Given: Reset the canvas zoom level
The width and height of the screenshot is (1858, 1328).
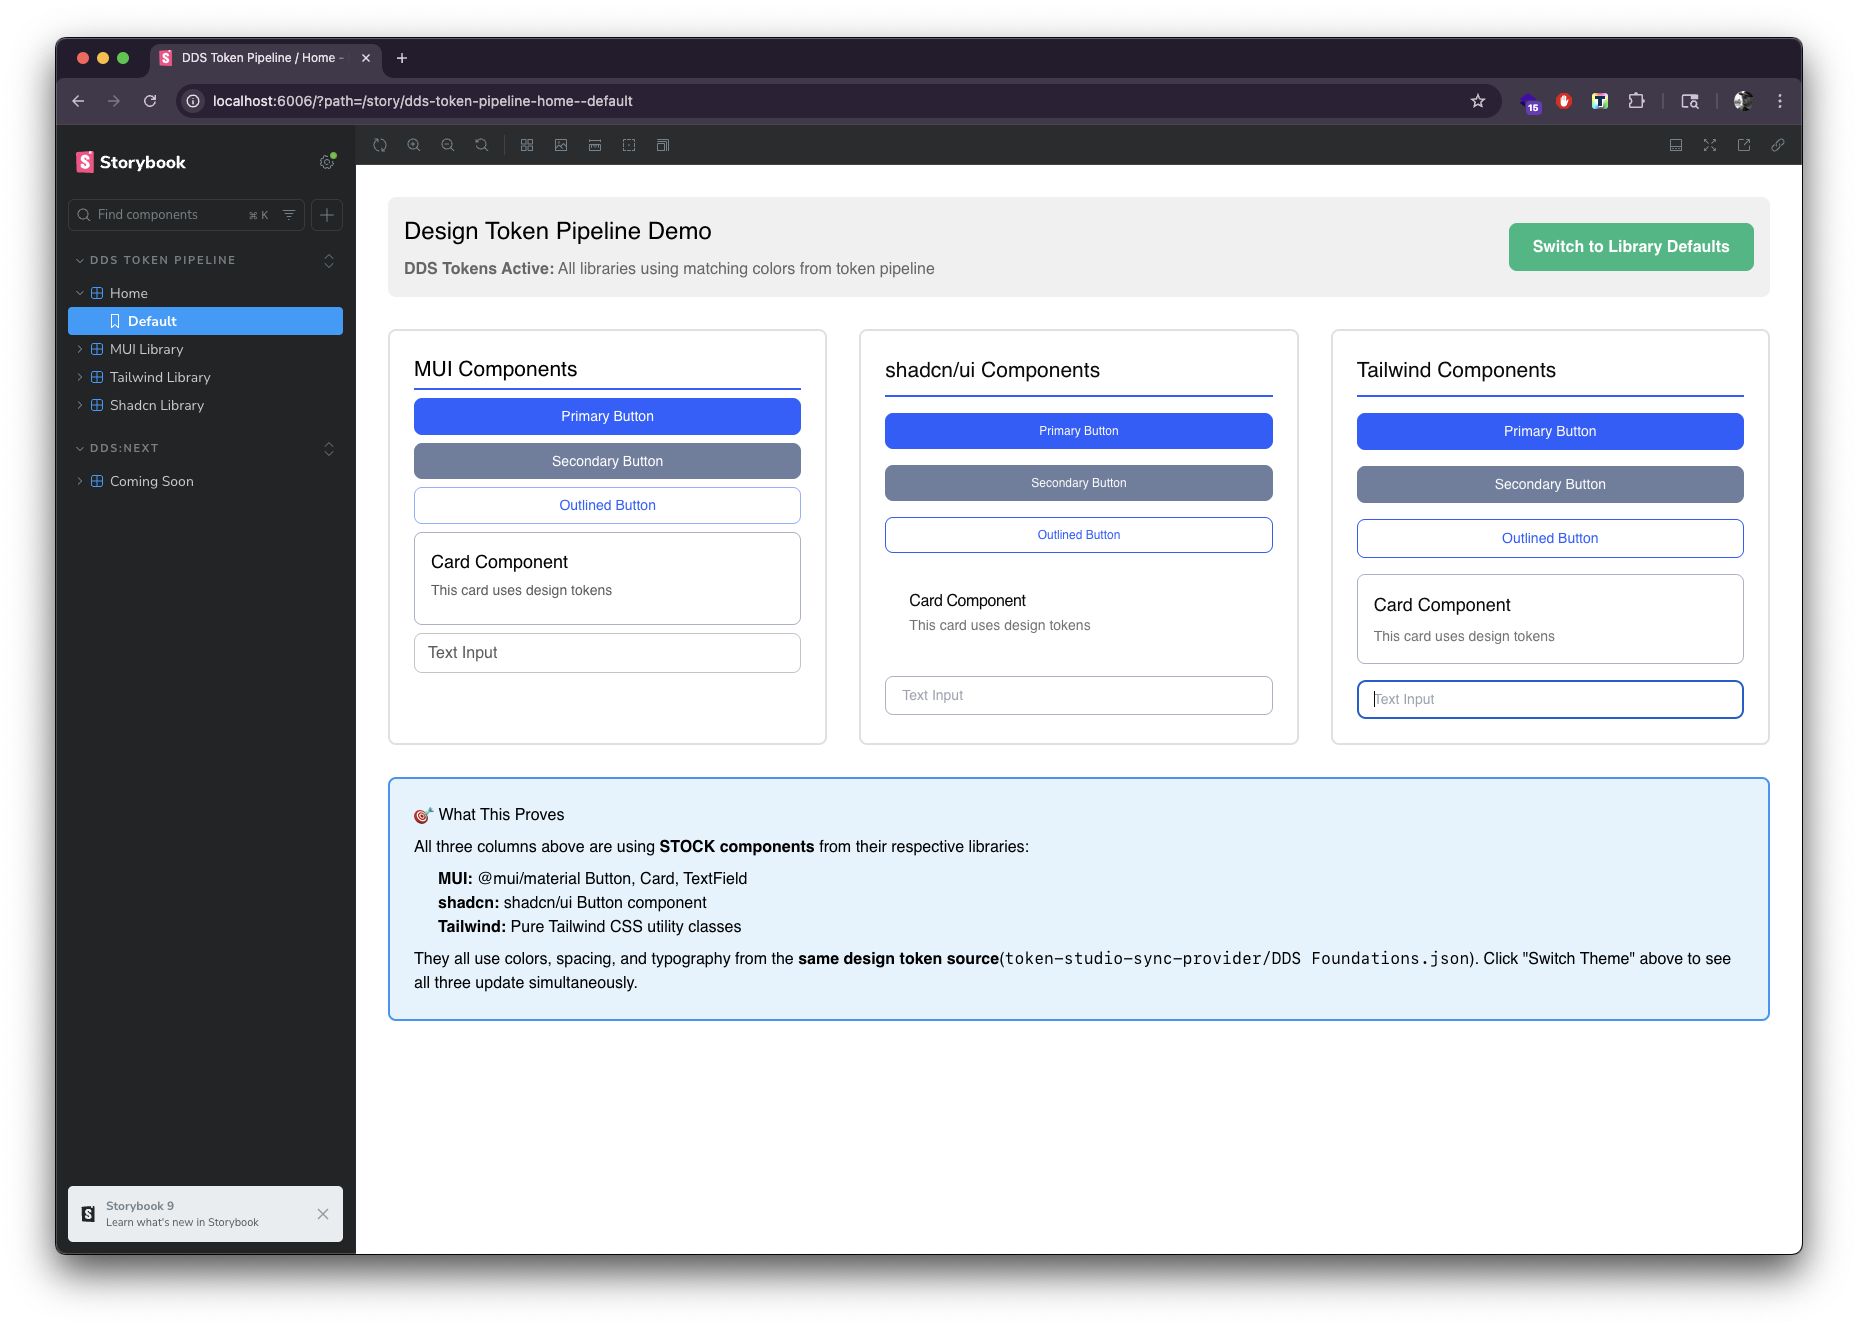Looking at the screenshot, I should coord(482,145).
